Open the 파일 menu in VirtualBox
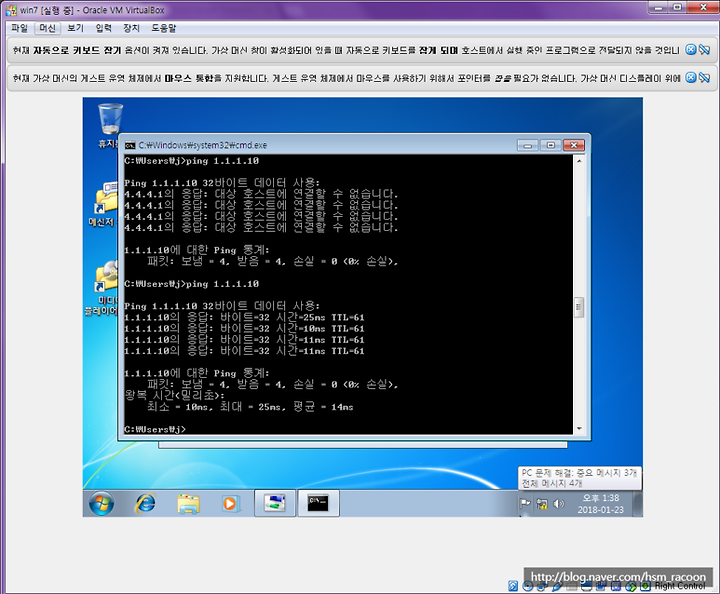Screen dimensions: 720x594 pos(19,28)
